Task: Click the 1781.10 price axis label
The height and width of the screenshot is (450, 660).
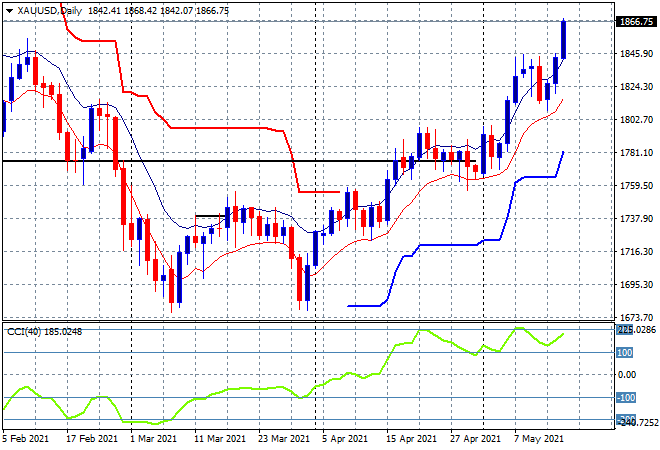Action: [x=636, y=153]
